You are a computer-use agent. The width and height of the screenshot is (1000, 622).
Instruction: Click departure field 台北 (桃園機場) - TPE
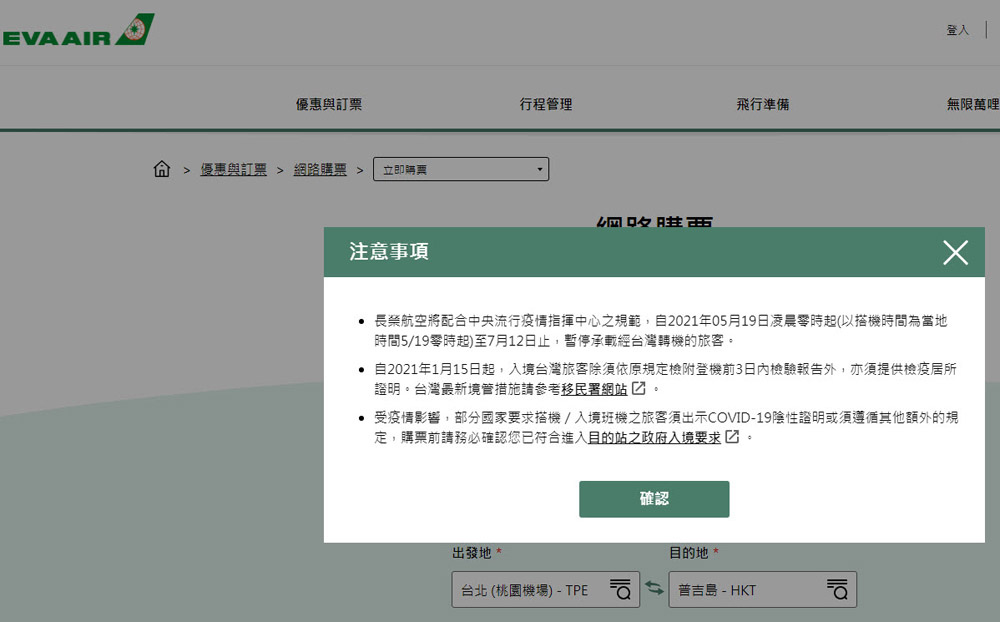(x=545, y=589)
